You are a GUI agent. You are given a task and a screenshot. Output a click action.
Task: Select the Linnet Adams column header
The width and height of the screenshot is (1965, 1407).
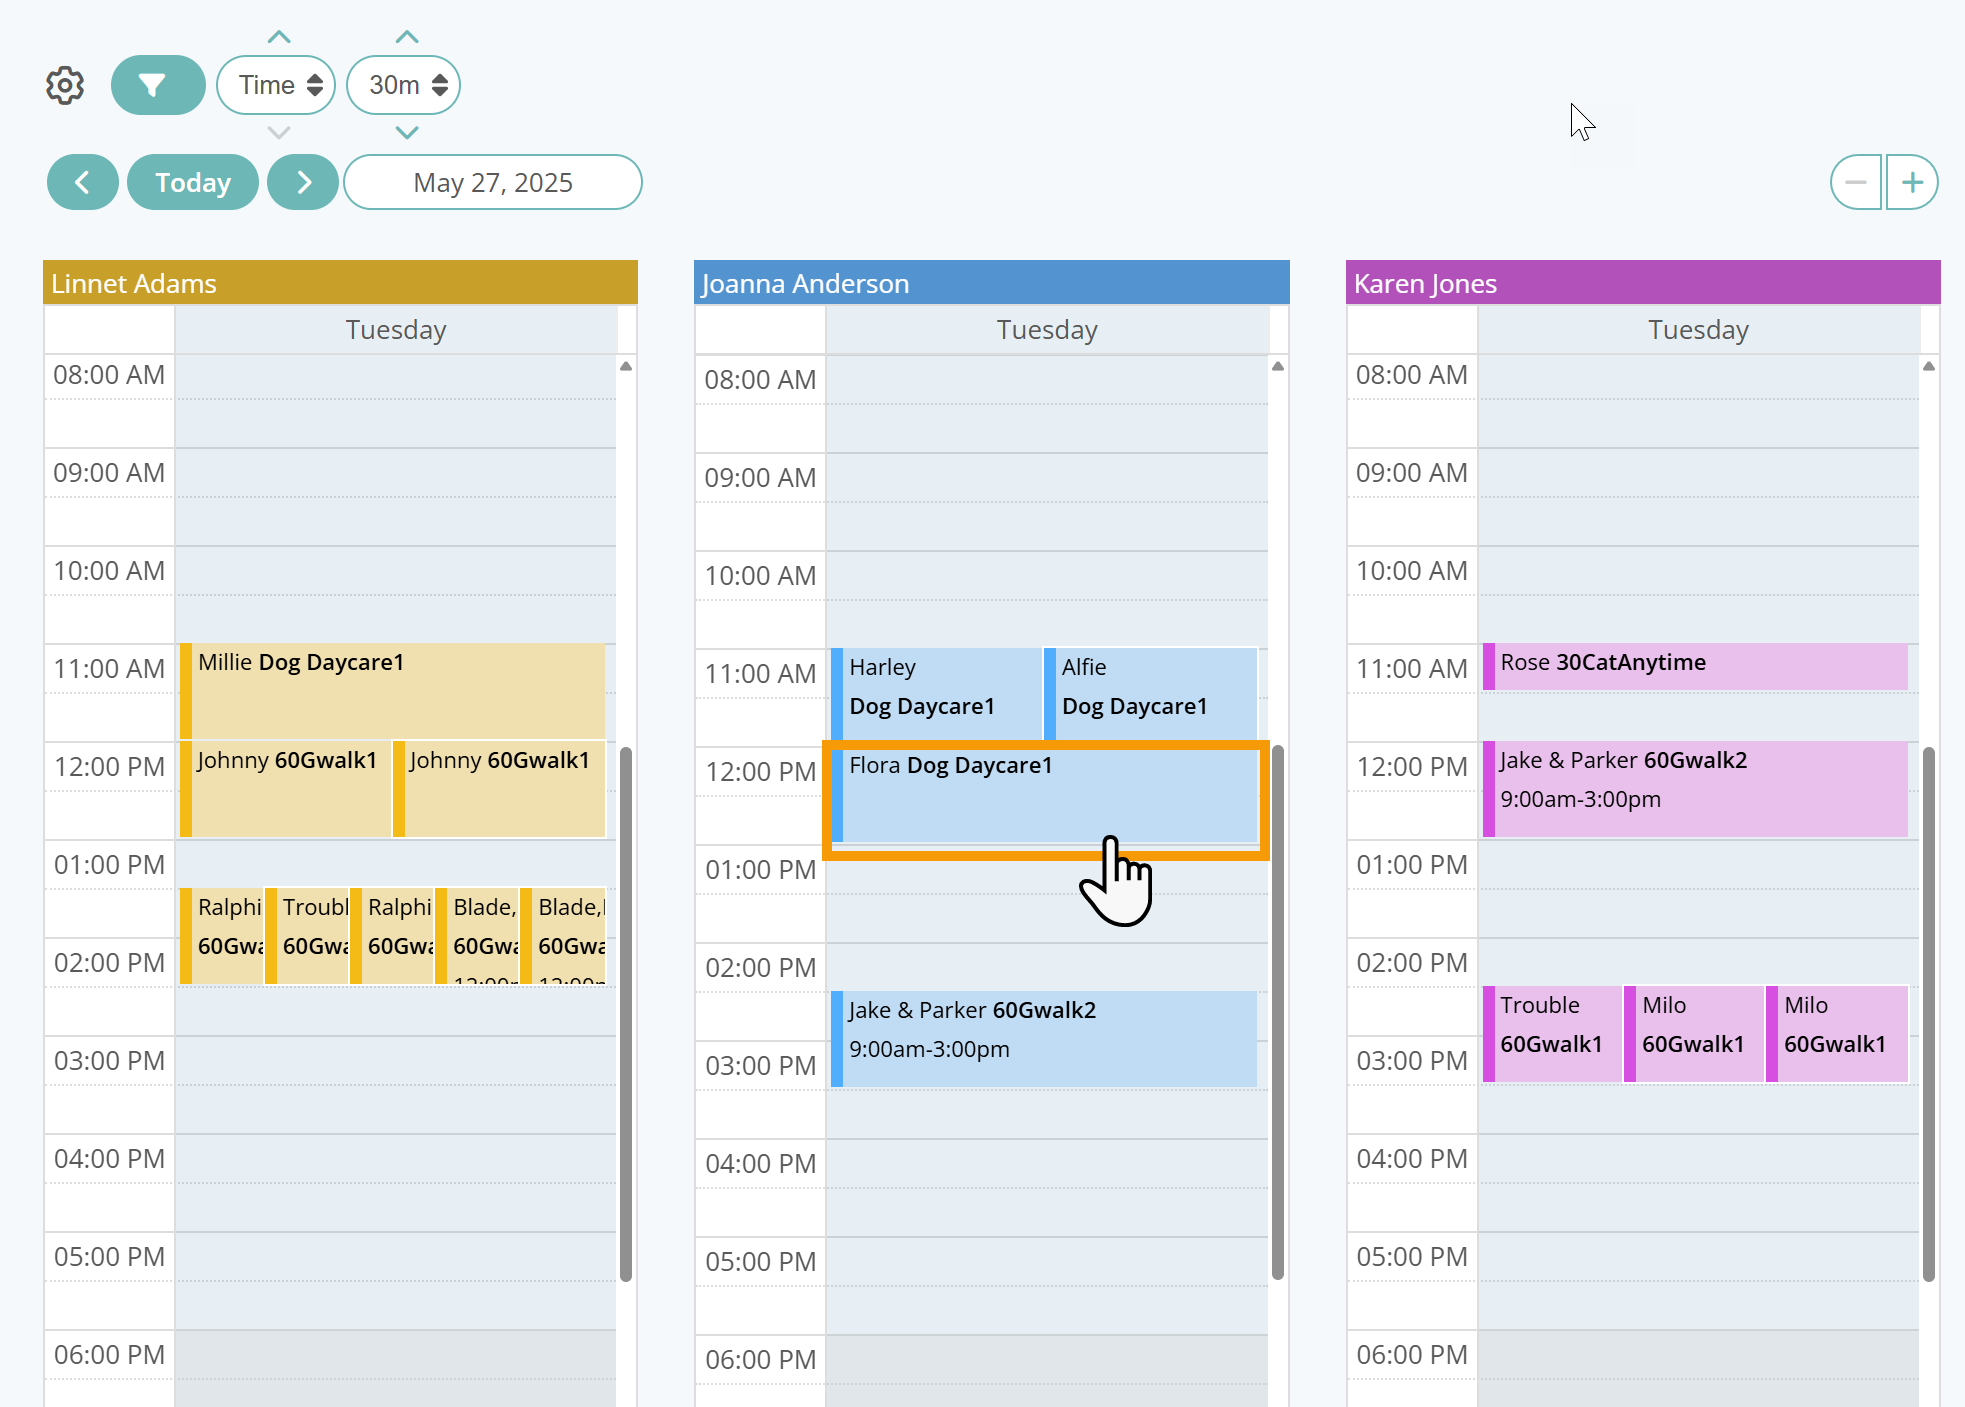pos(340,283)
